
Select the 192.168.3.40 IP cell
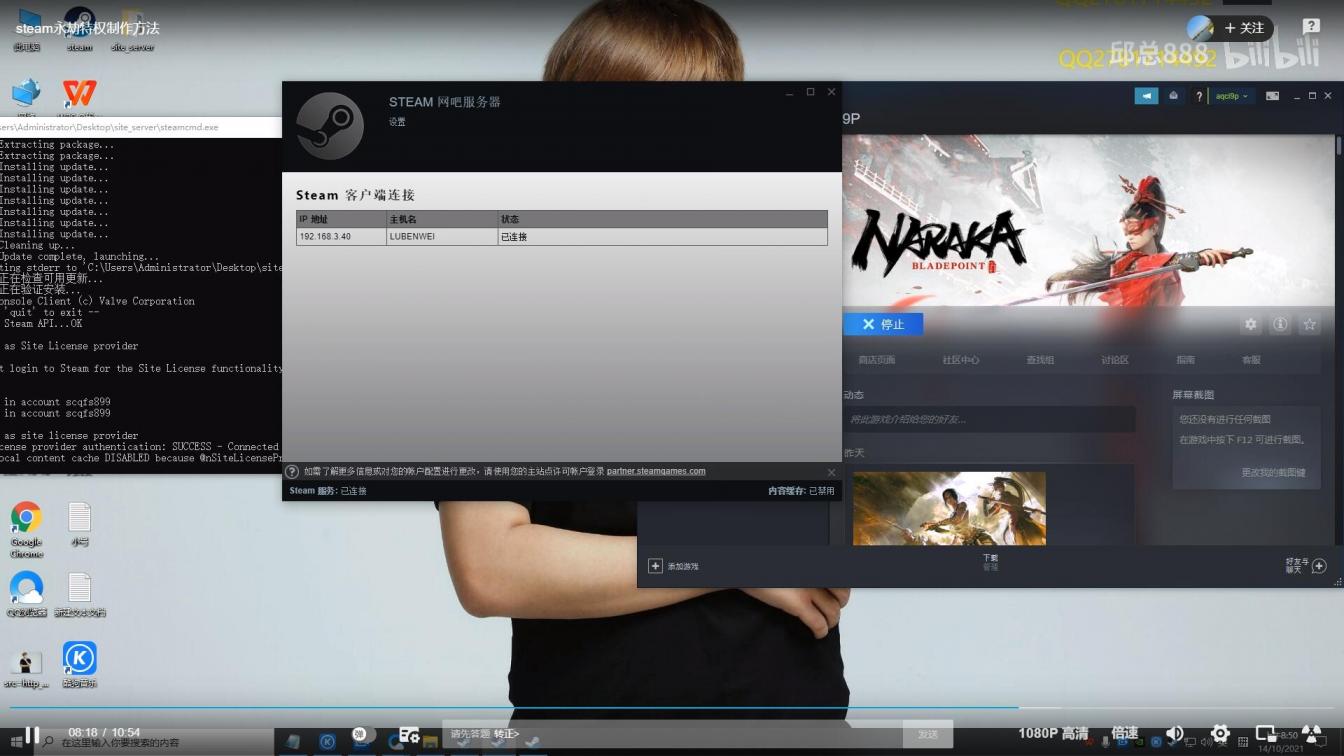(341, 237)
